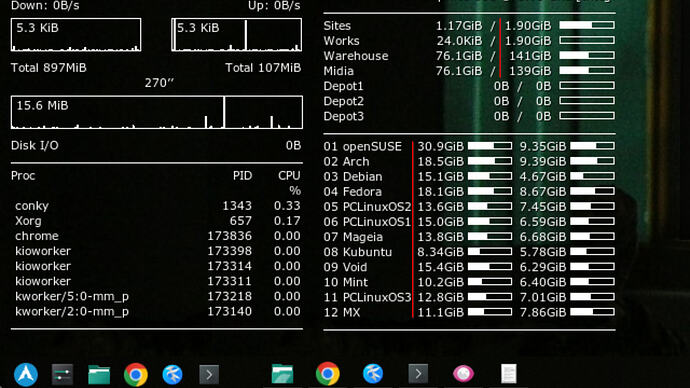Open the system settings sliders icon
Image resolution: width=690 pixels, height=388 pixels.
coord(62,375)
